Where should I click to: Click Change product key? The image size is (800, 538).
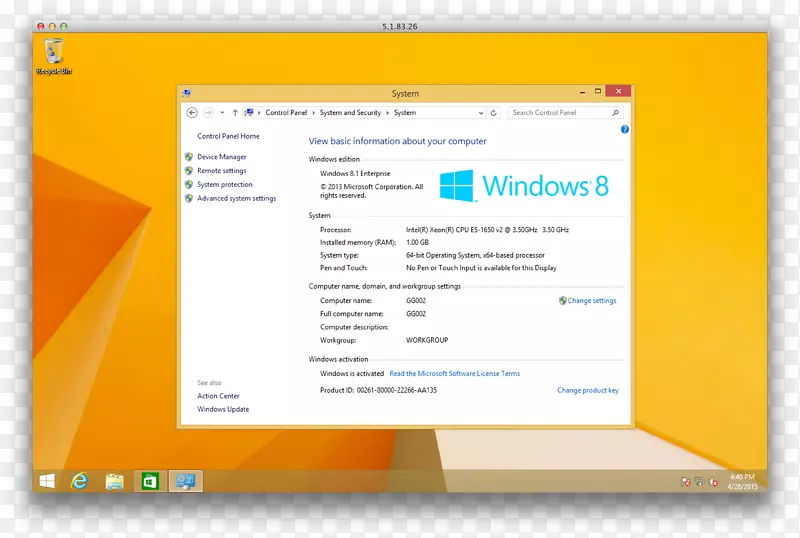588,390
